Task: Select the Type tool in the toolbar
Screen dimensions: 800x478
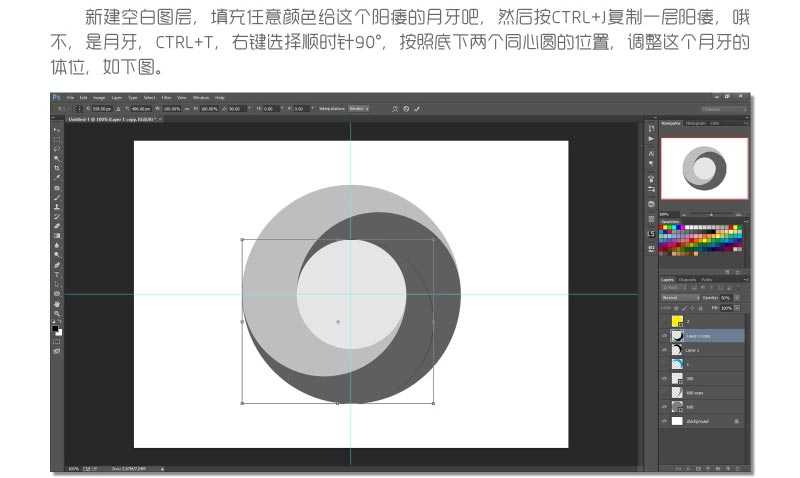Action: click(57, 273)
